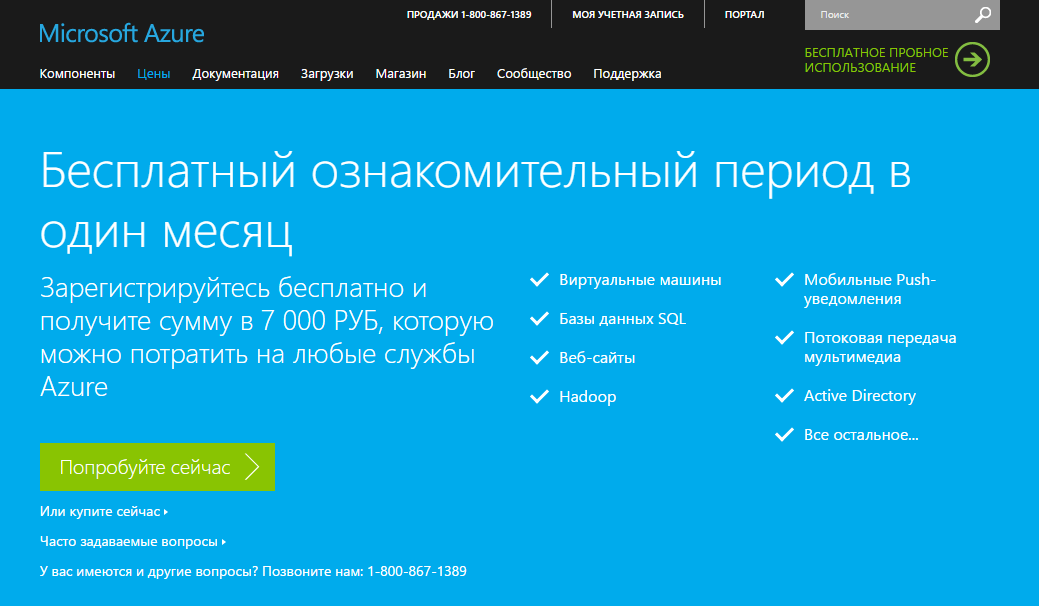Click the Продажи 1-800-867-1389 link
The image size is (1039, 606).
click(x=468, y=15)
